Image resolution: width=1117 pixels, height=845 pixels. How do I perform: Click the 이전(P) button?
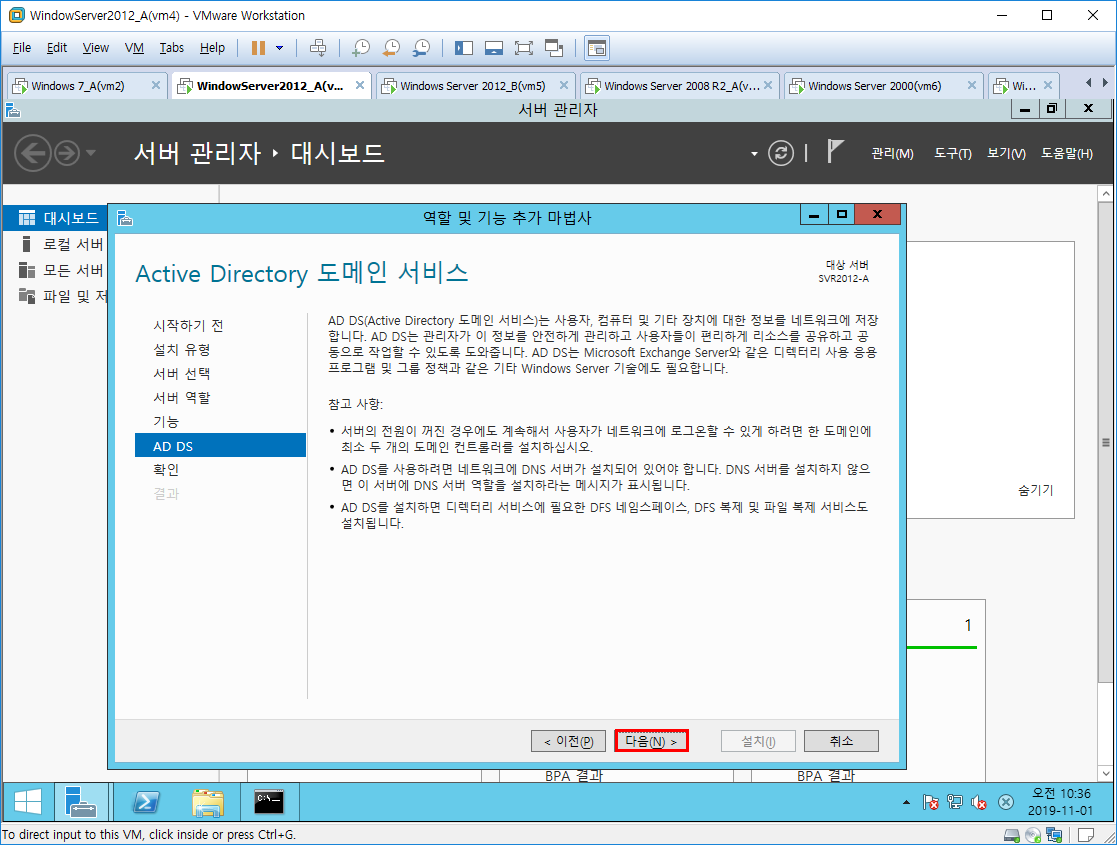[568, 741]
